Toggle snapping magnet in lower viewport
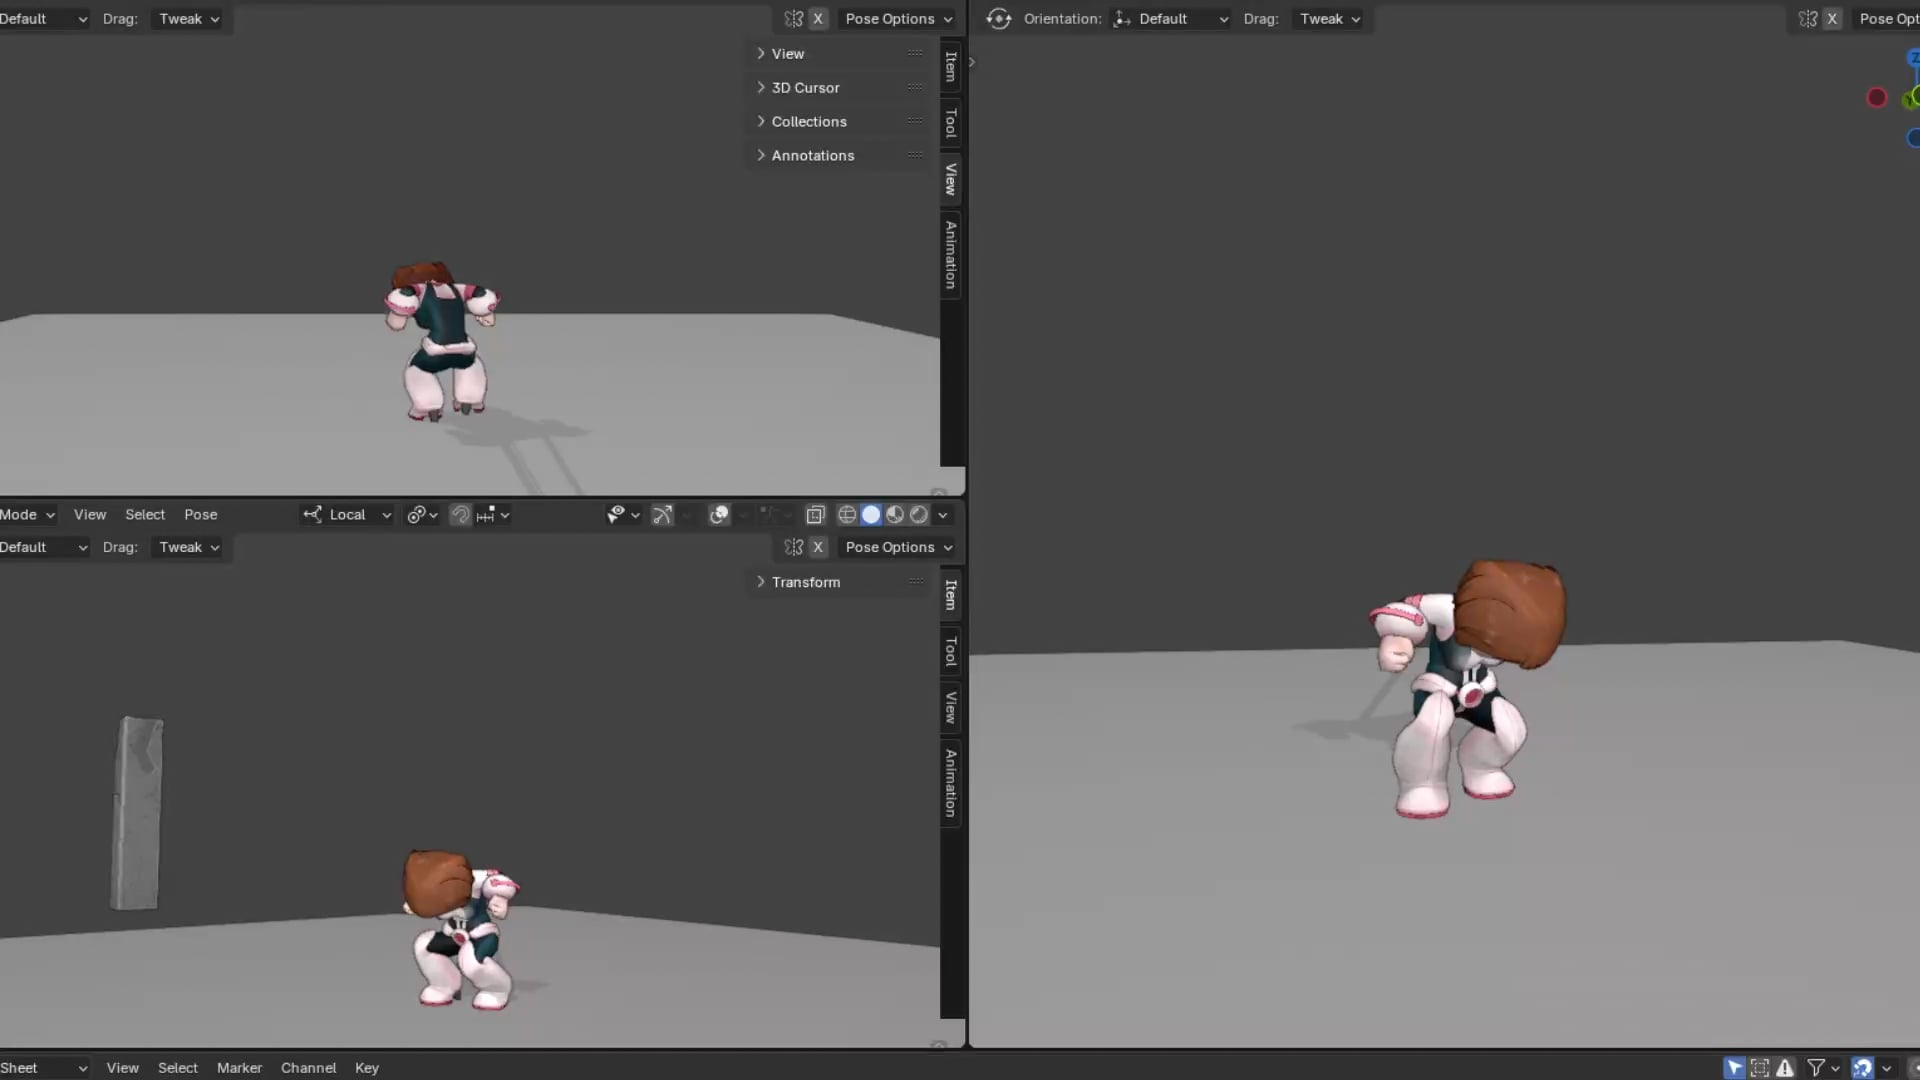1920x1080 pixels. tap(460, 514)
